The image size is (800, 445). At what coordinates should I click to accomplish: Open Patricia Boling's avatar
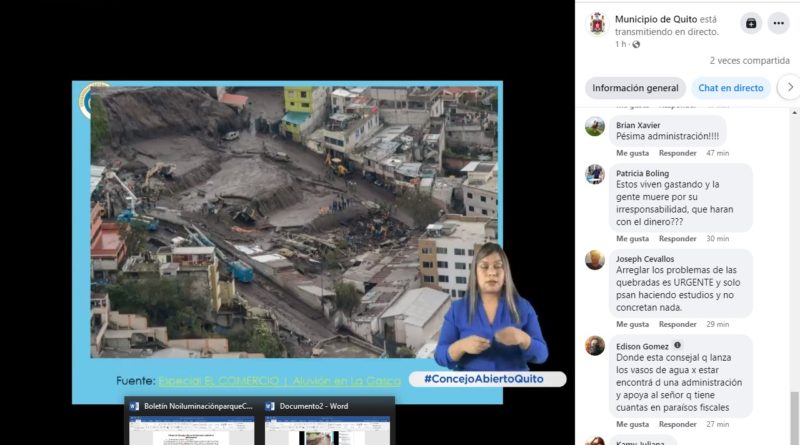tap(595, 175)
